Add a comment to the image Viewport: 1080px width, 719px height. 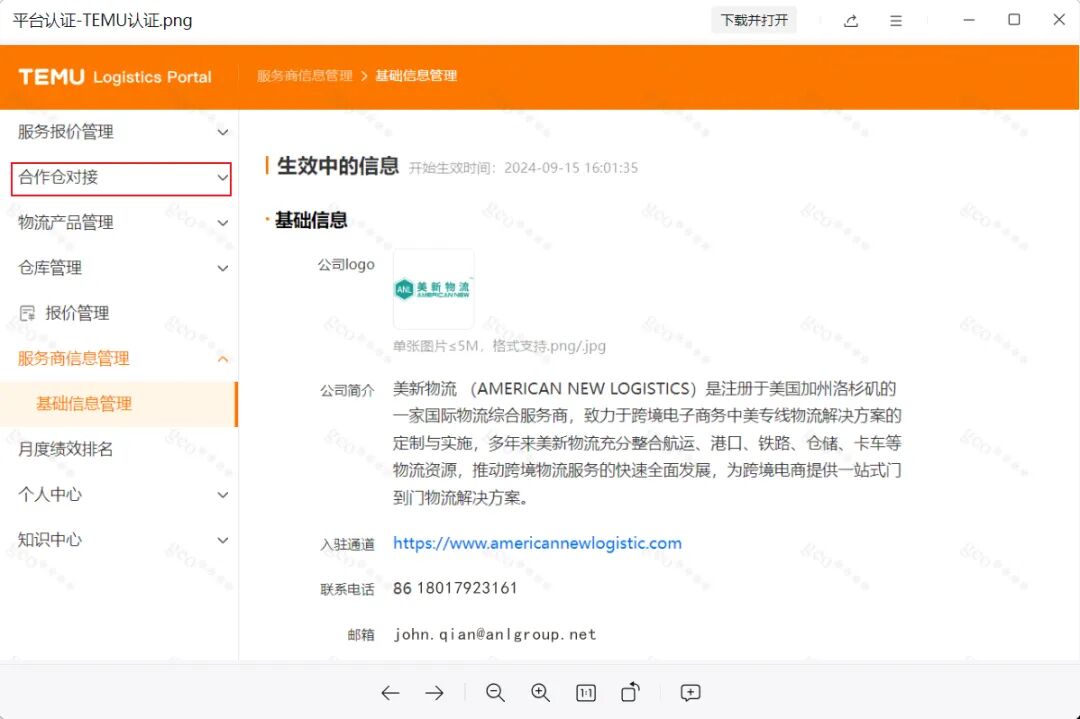pyautogui.click(x=689, y=692)
